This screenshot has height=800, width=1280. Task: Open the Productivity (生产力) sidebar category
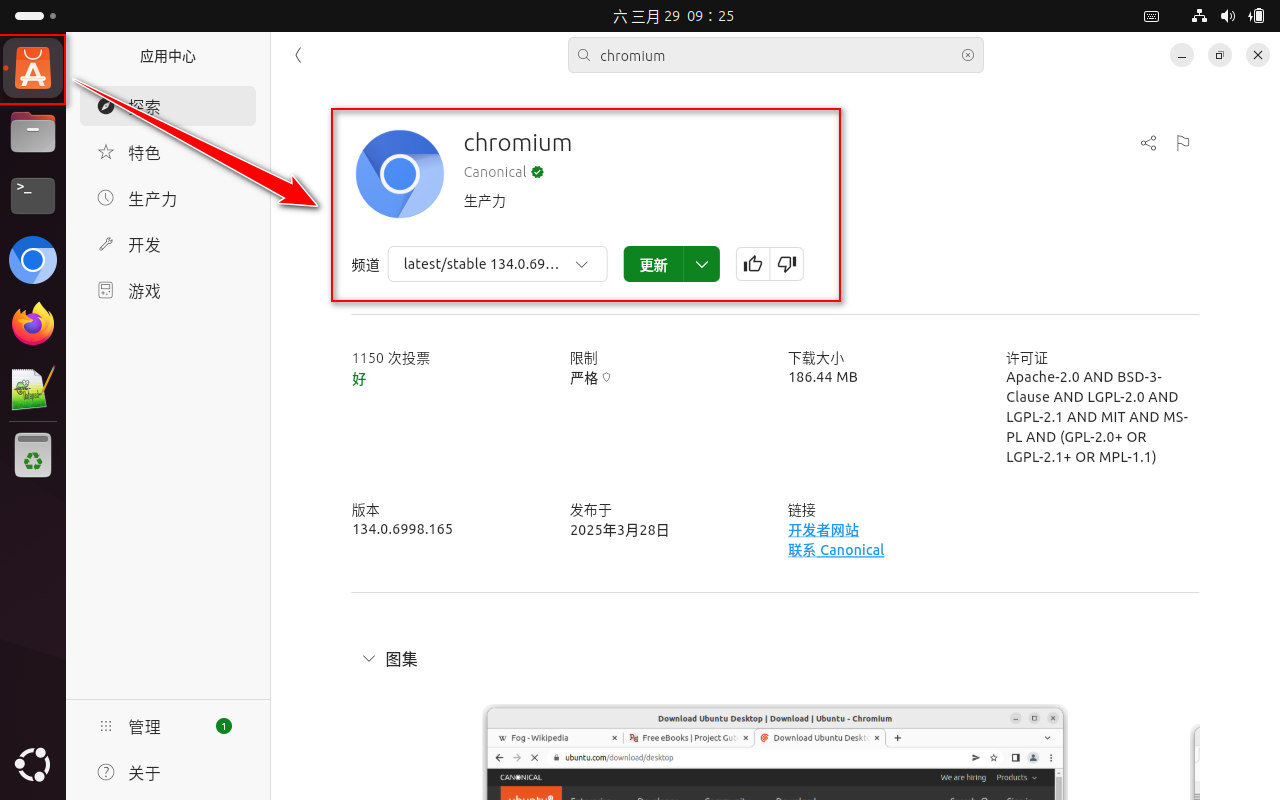(x=168, y=198)
